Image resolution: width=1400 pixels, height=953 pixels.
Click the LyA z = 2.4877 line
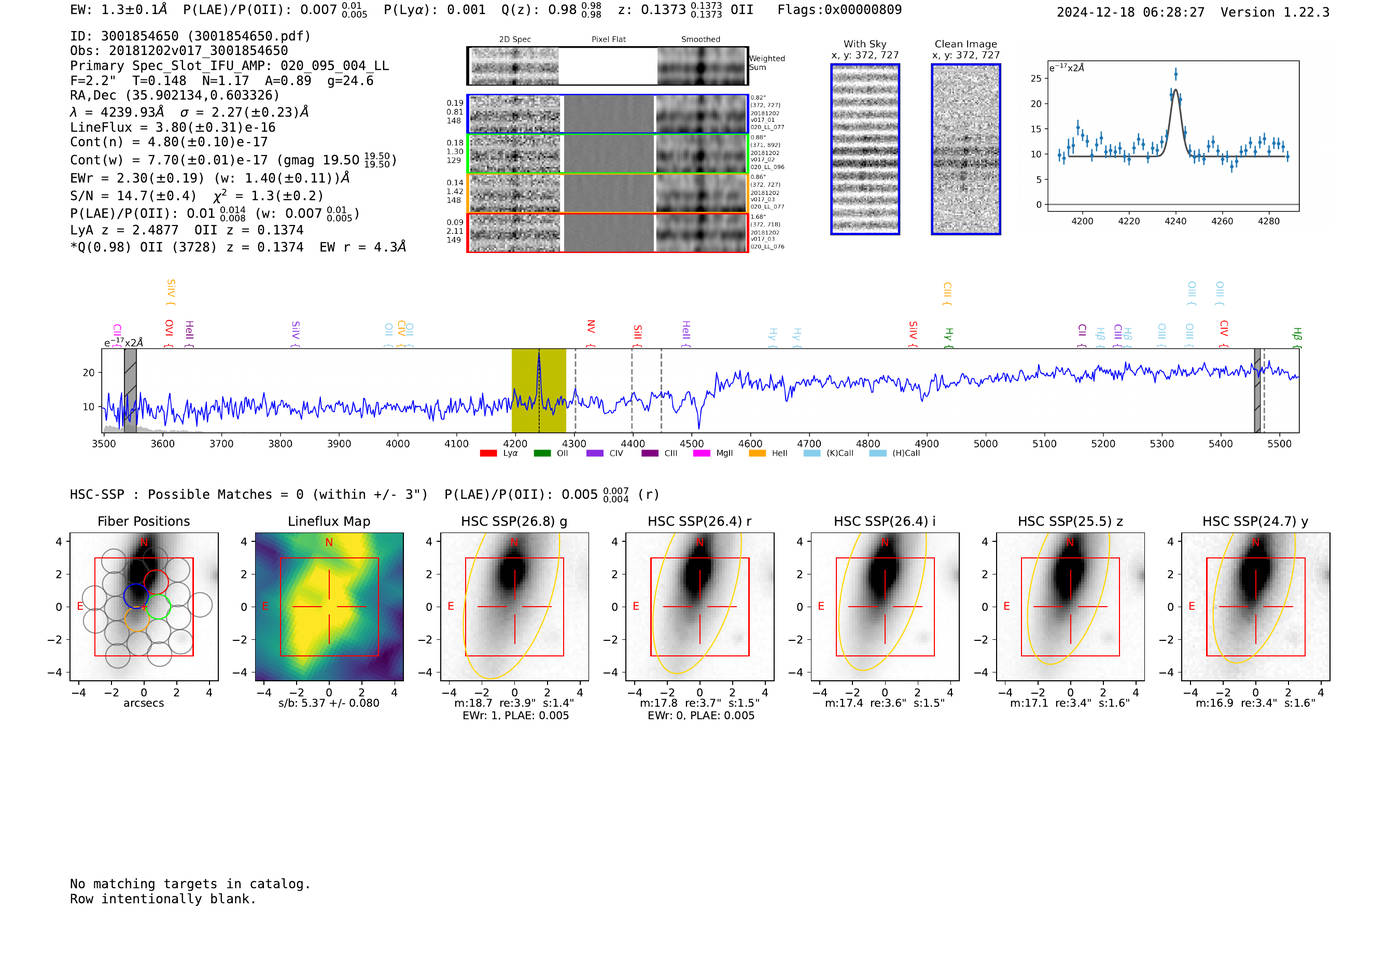pos(187,230)
